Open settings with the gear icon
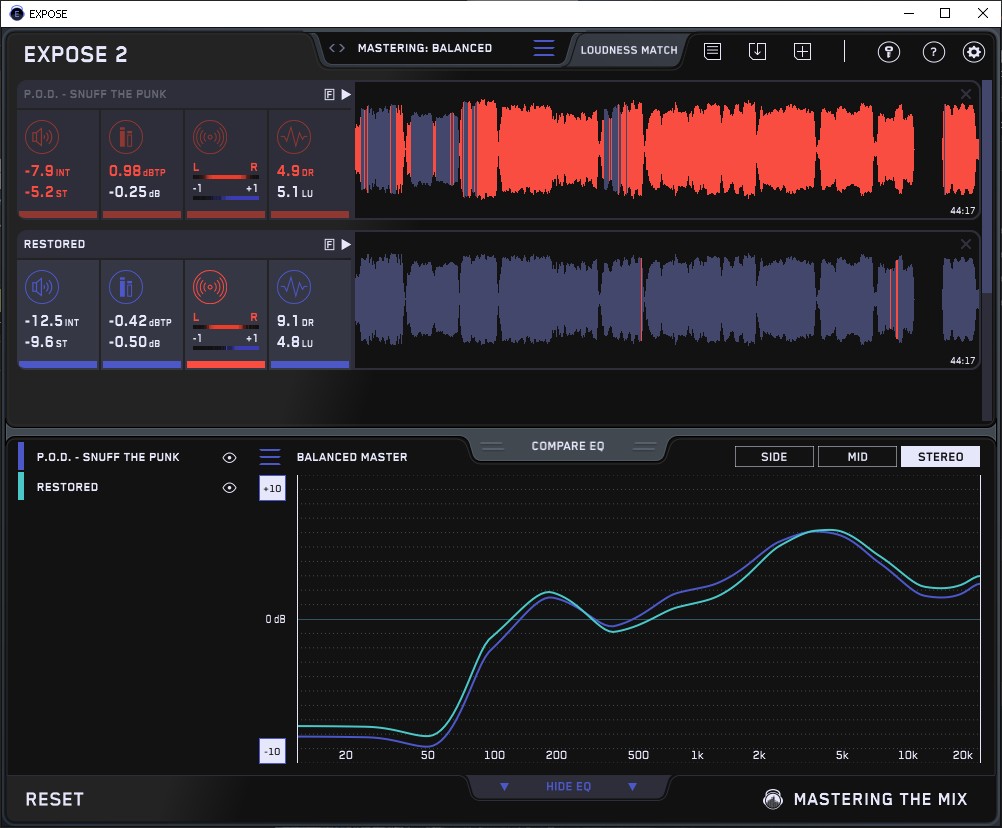This screenshot has width=1002, height=828. click(x=973, y=52)
